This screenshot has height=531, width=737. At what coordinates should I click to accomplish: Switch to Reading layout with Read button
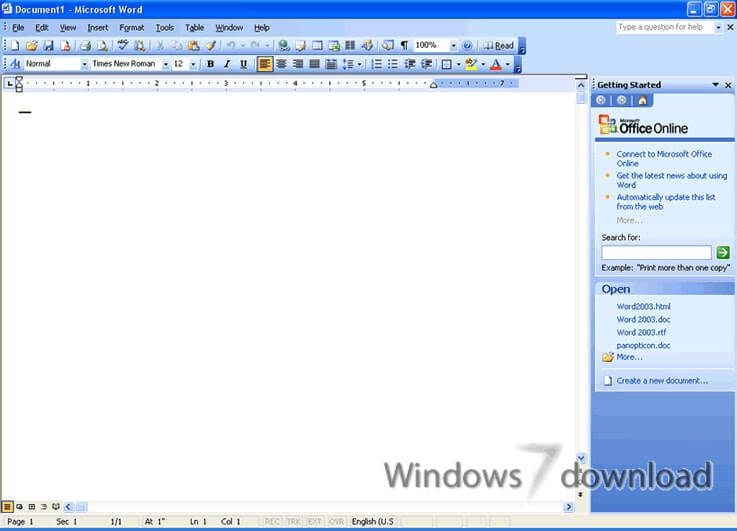point(499,46)
